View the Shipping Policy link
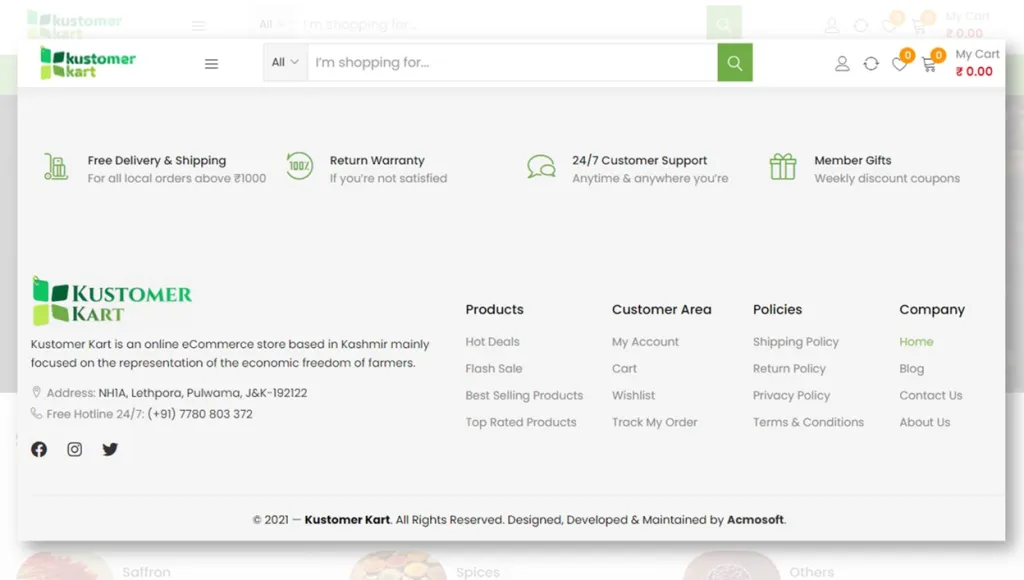Screen dimensions: 1024x580 [795, 342]
